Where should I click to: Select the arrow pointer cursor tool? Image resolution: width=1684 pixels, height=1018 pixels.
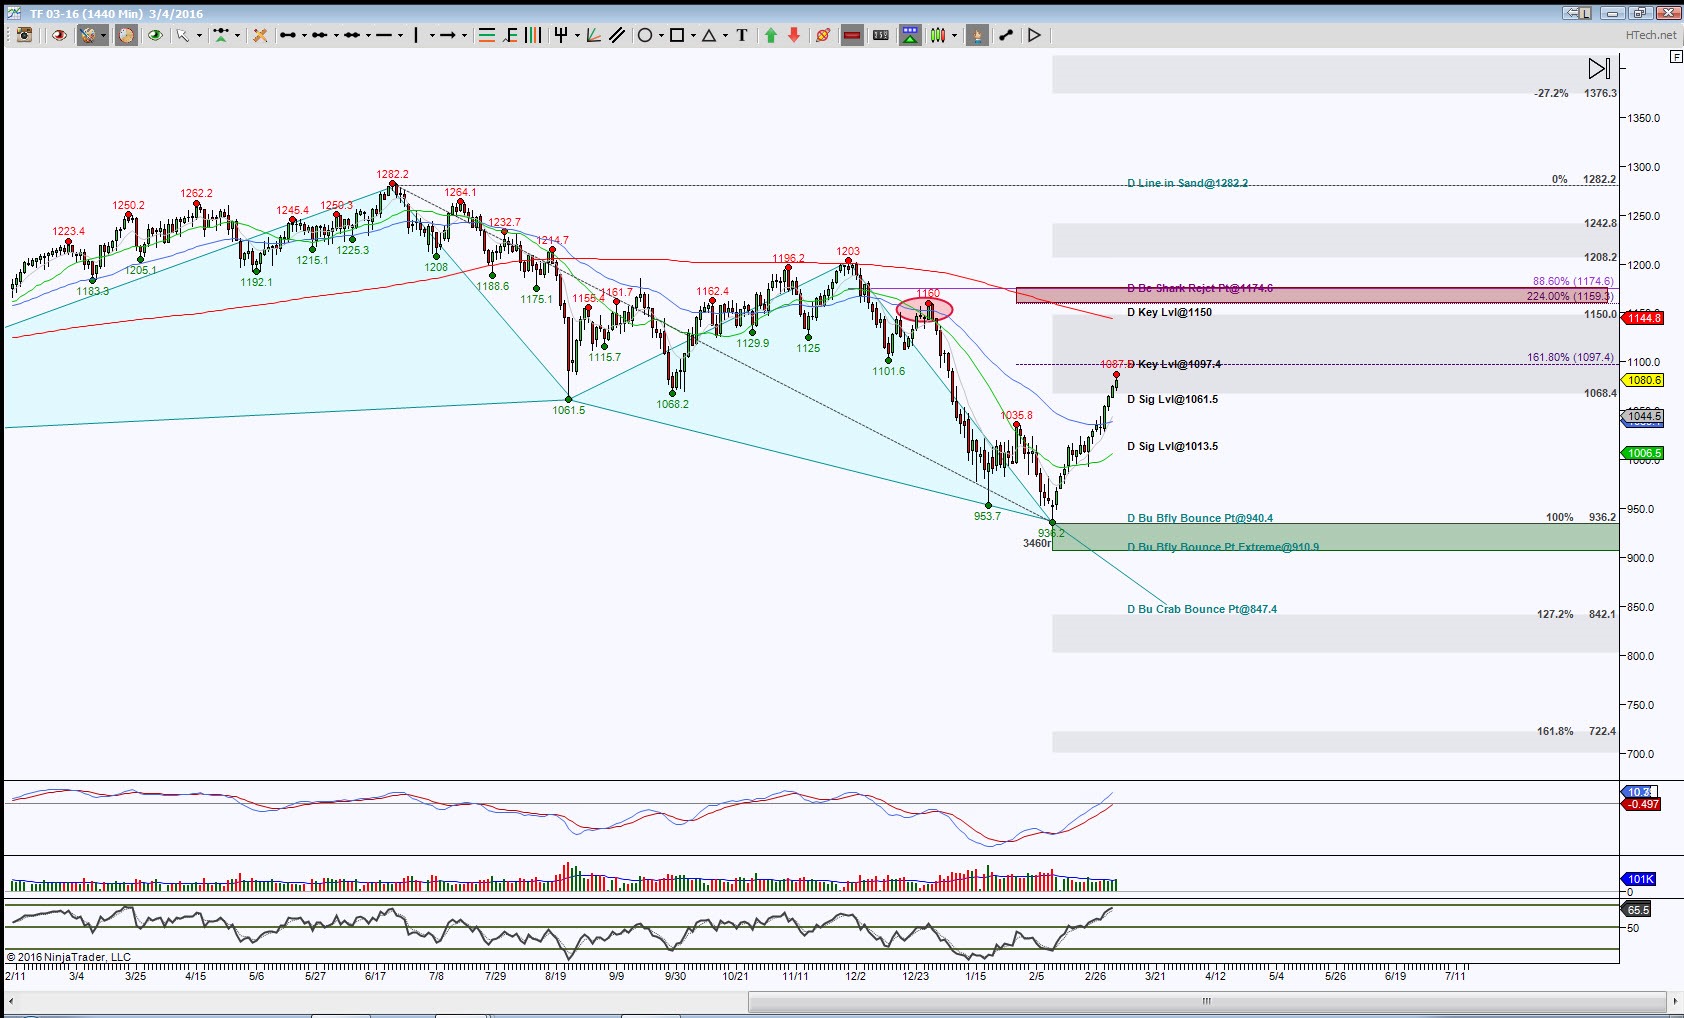pos(183,35)
